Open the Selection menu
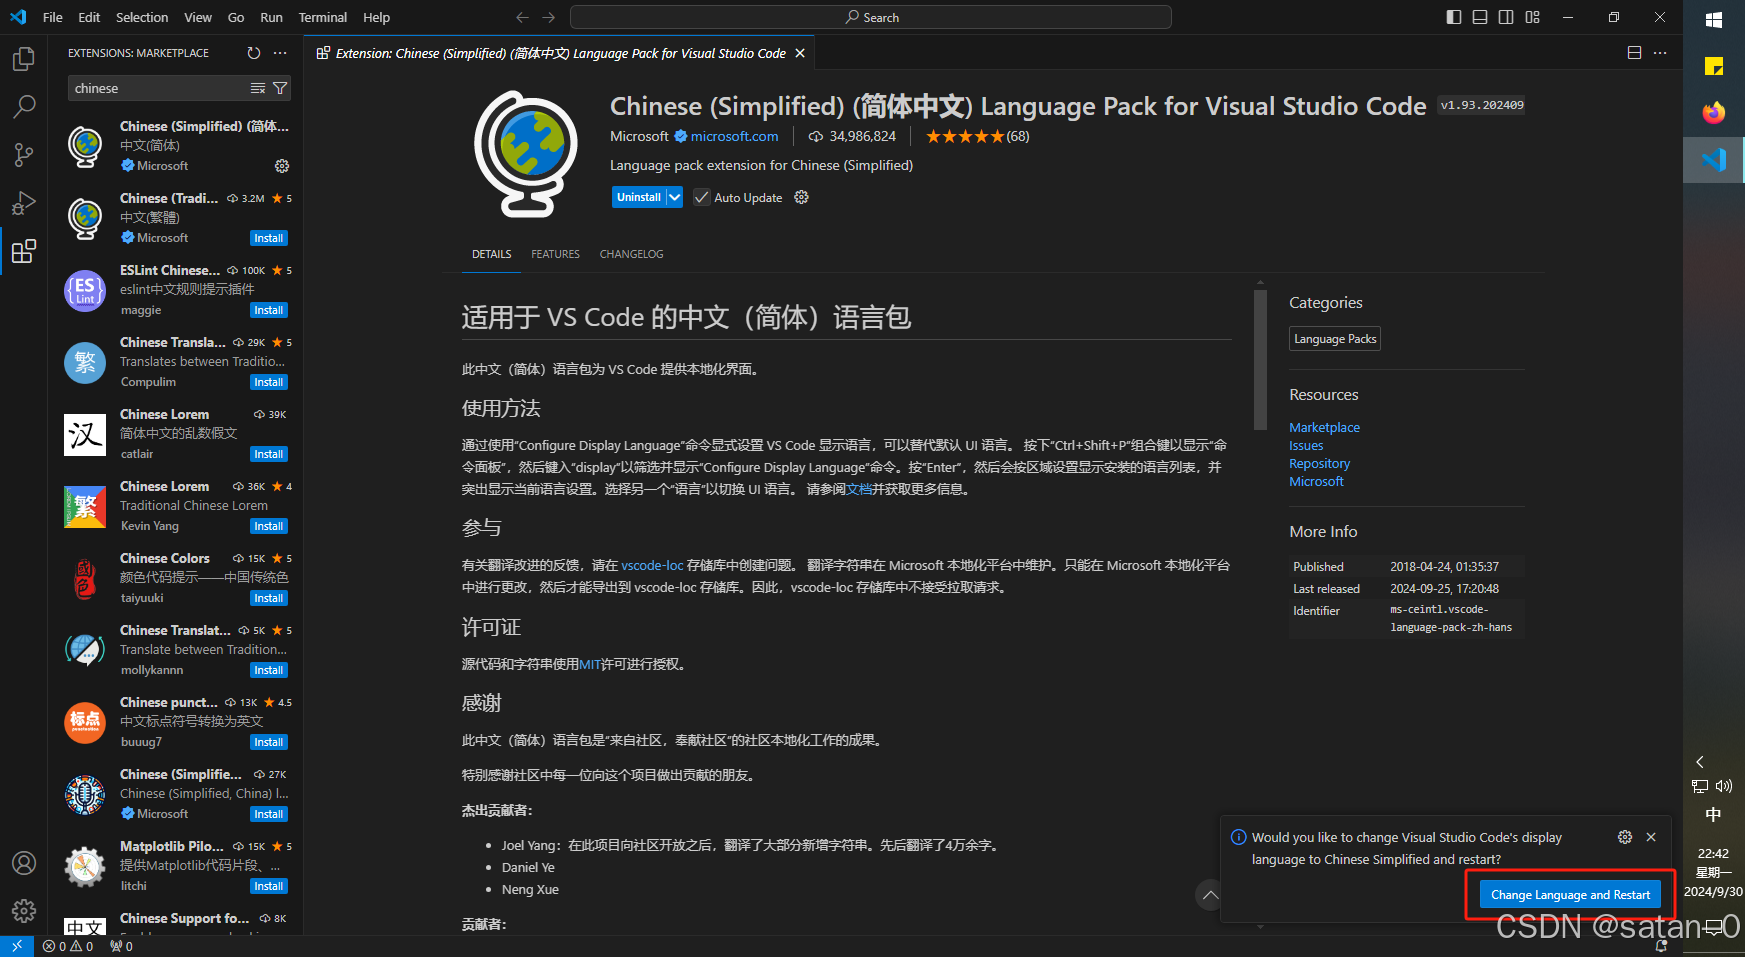This screenshot has height=957, width=1745. coord(142,17)
